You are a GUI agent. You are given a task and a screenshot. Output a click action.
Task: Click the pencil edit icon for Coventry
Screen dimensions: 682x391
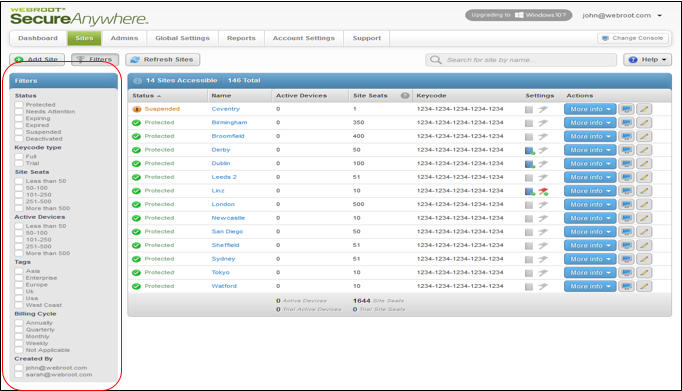[644, 109]
